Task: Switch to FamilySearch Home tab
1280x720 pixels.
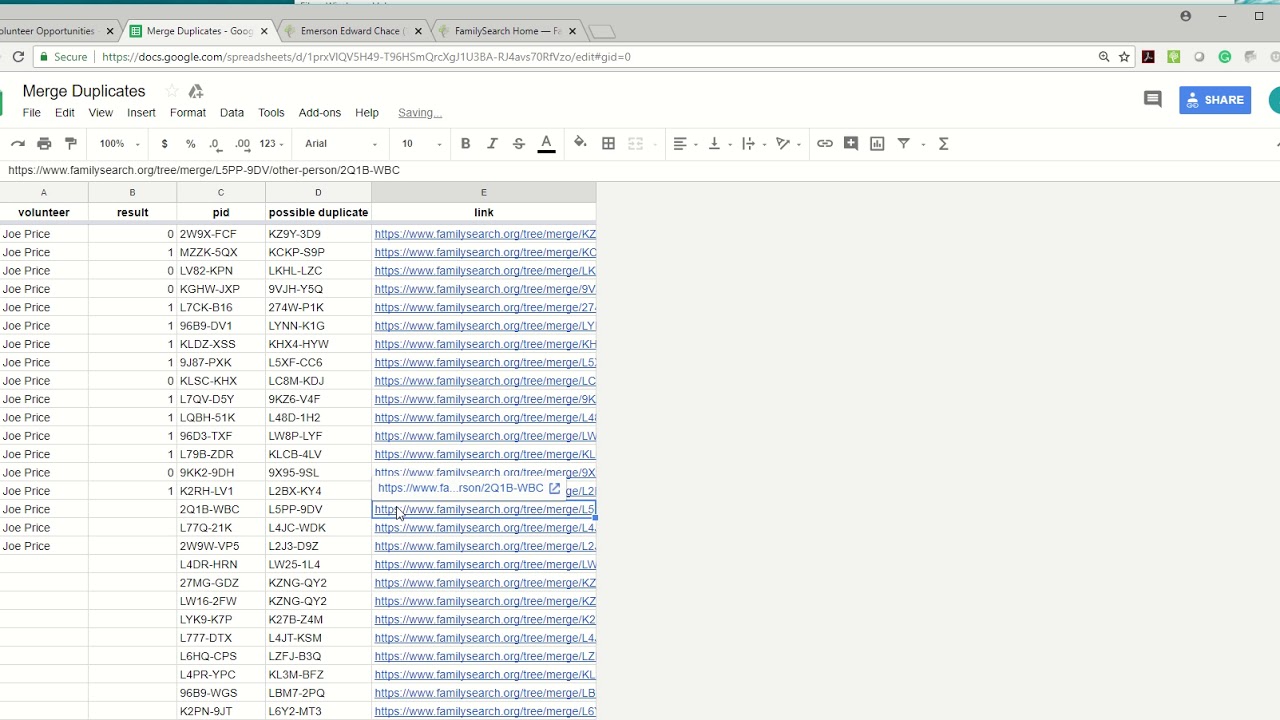Action: [x=508, y=31]
